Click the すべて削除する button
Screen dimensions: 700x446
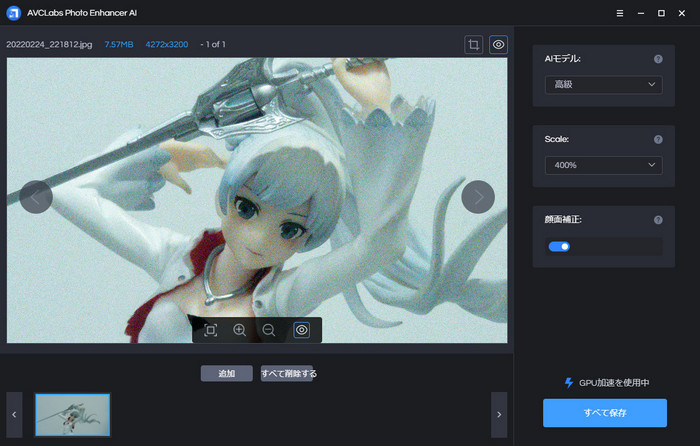288,373
